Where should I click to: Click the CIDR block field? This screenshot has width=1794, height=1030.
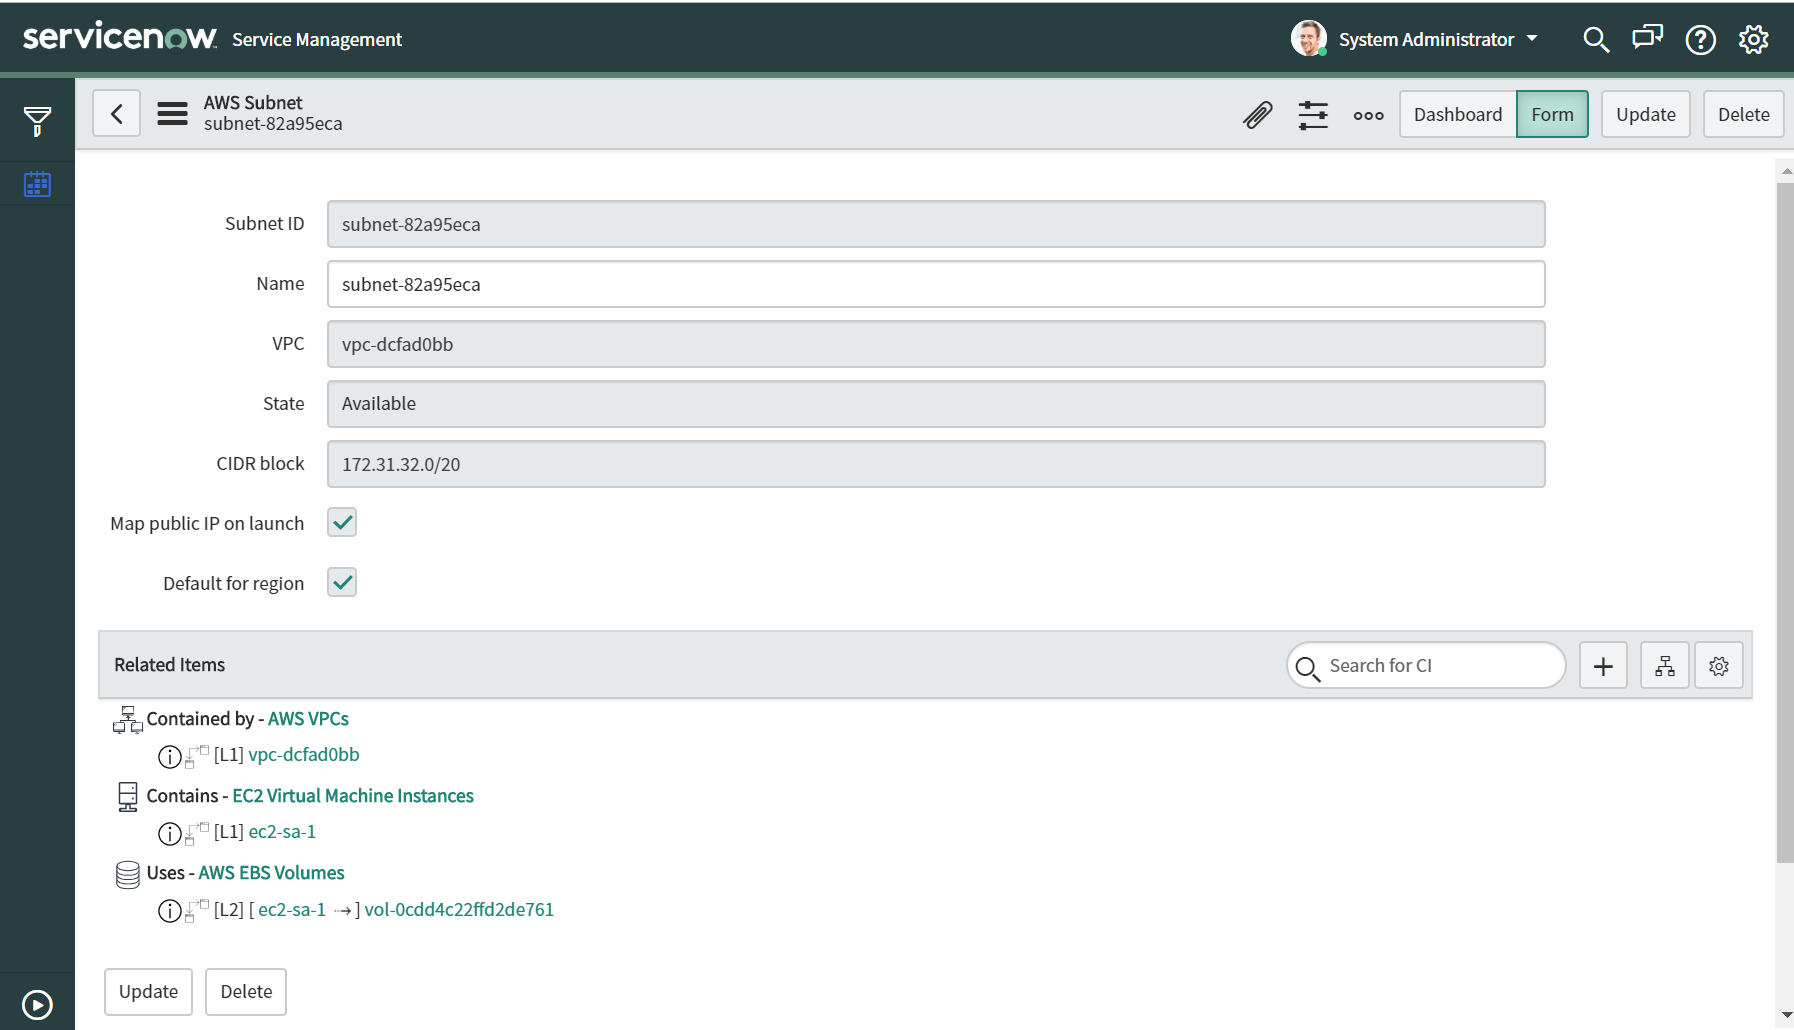(936, 464)
